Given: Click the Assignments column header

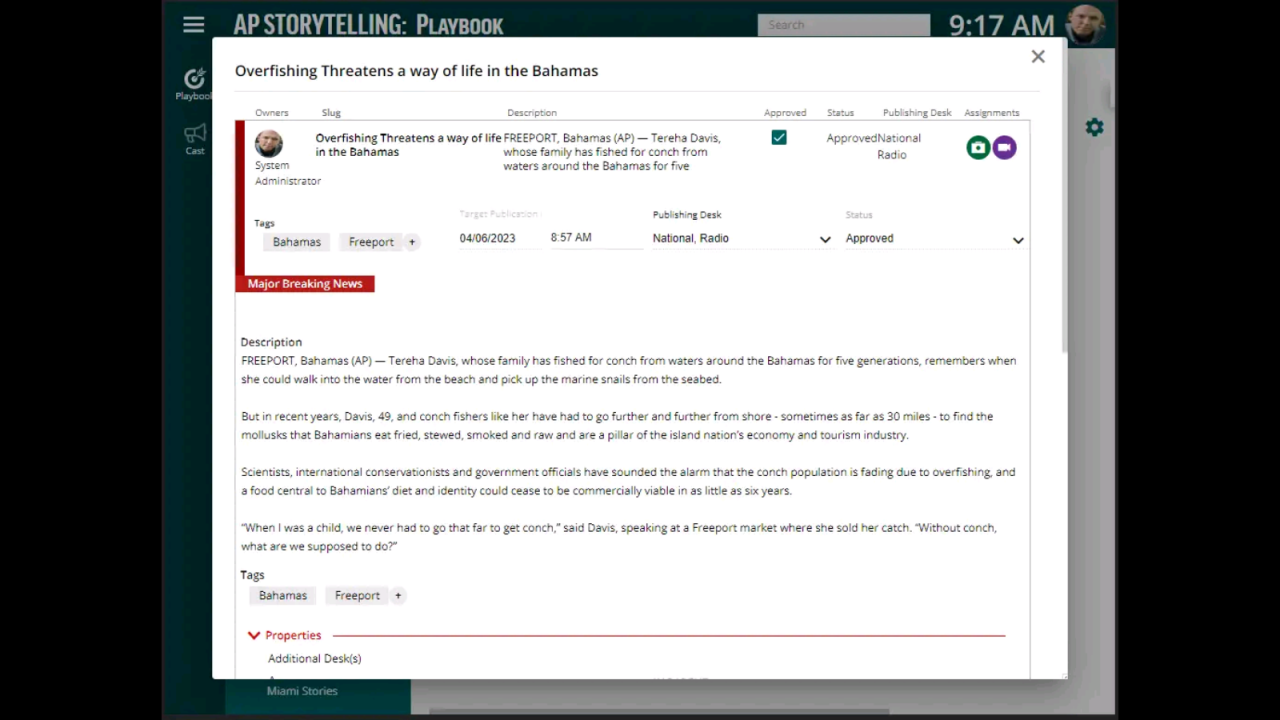Looking at the screenshot, I should (x=992, y=113).
